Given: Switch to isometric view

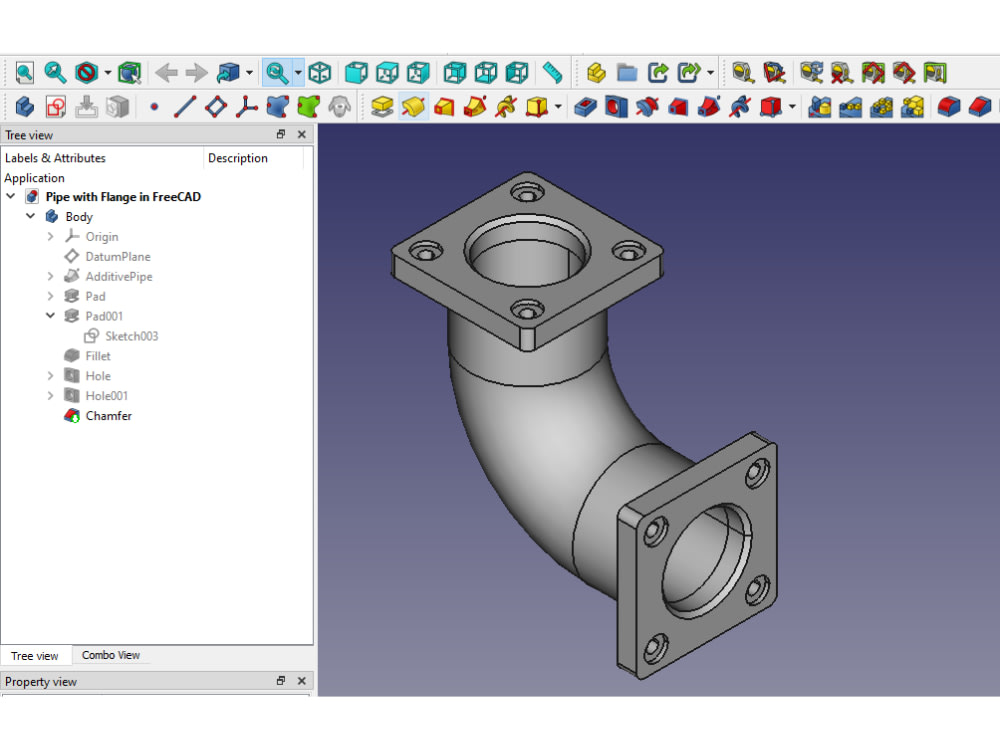Looking at the screenshot, I should [x=322, y=72].
